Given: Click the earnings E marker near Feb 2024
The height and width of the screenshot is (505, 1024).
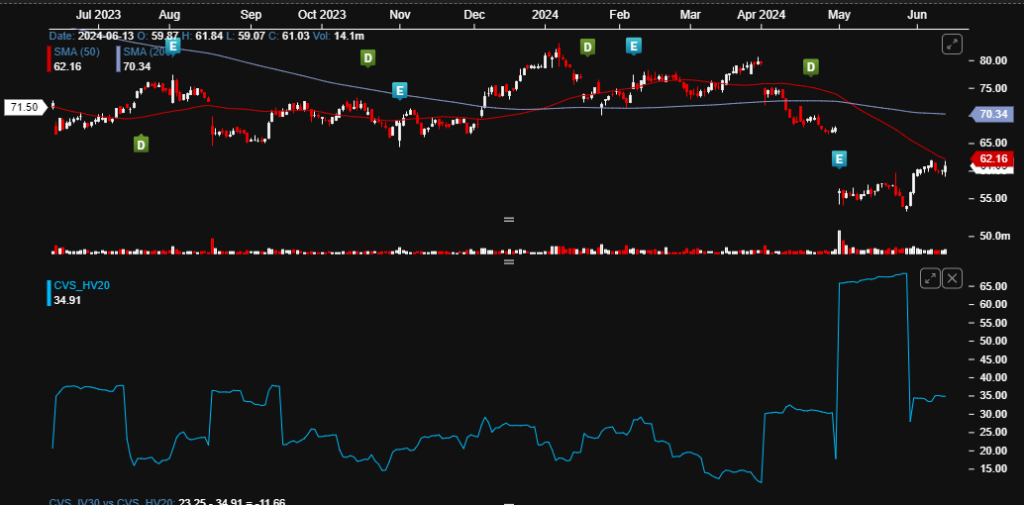Looking at the screenshot, I should [x=633, y=46].
